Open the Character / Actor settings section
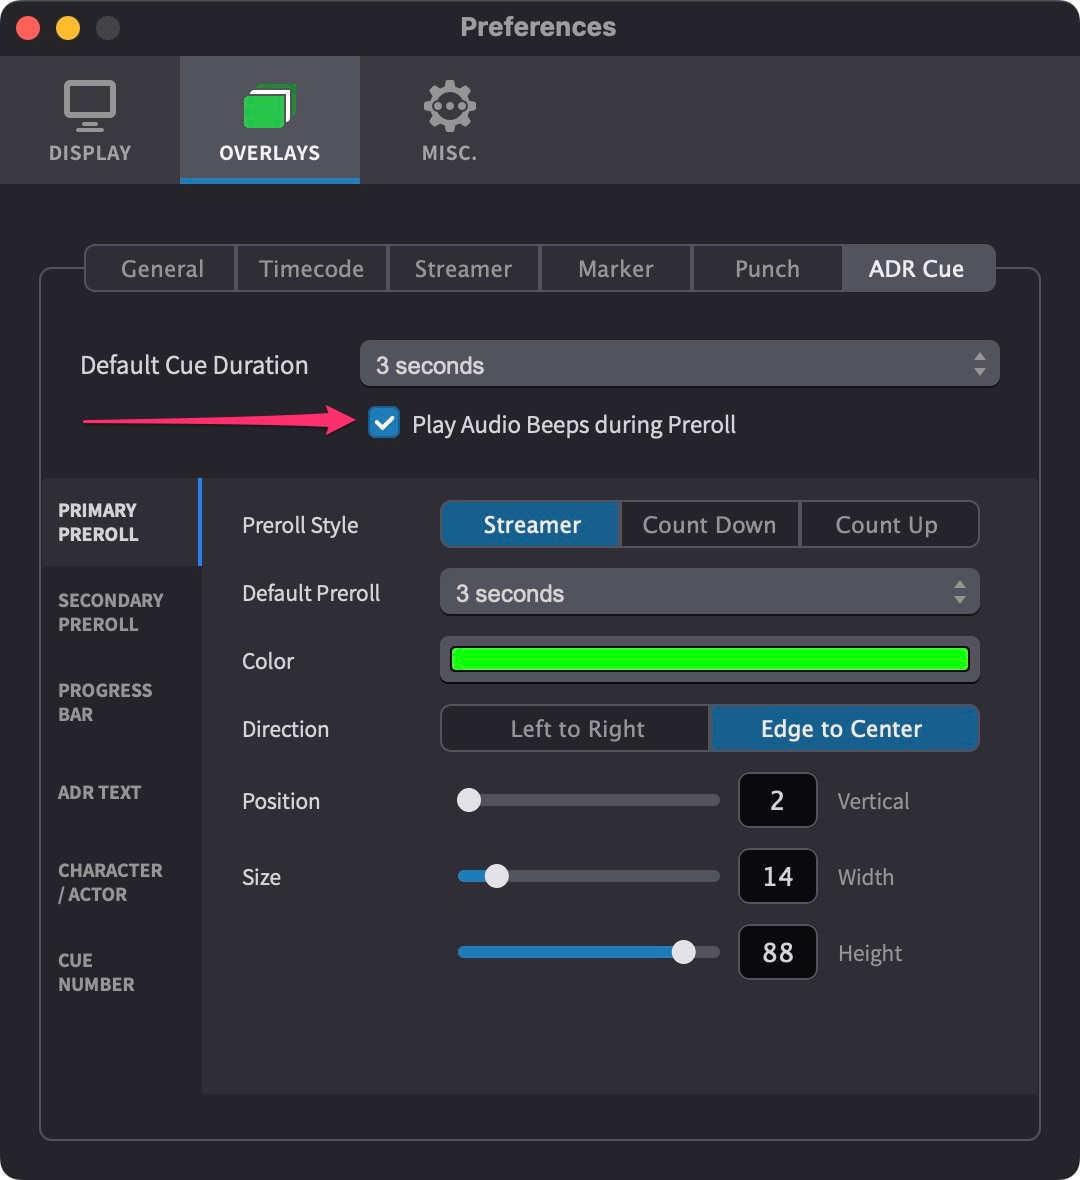 click(122, 882)
